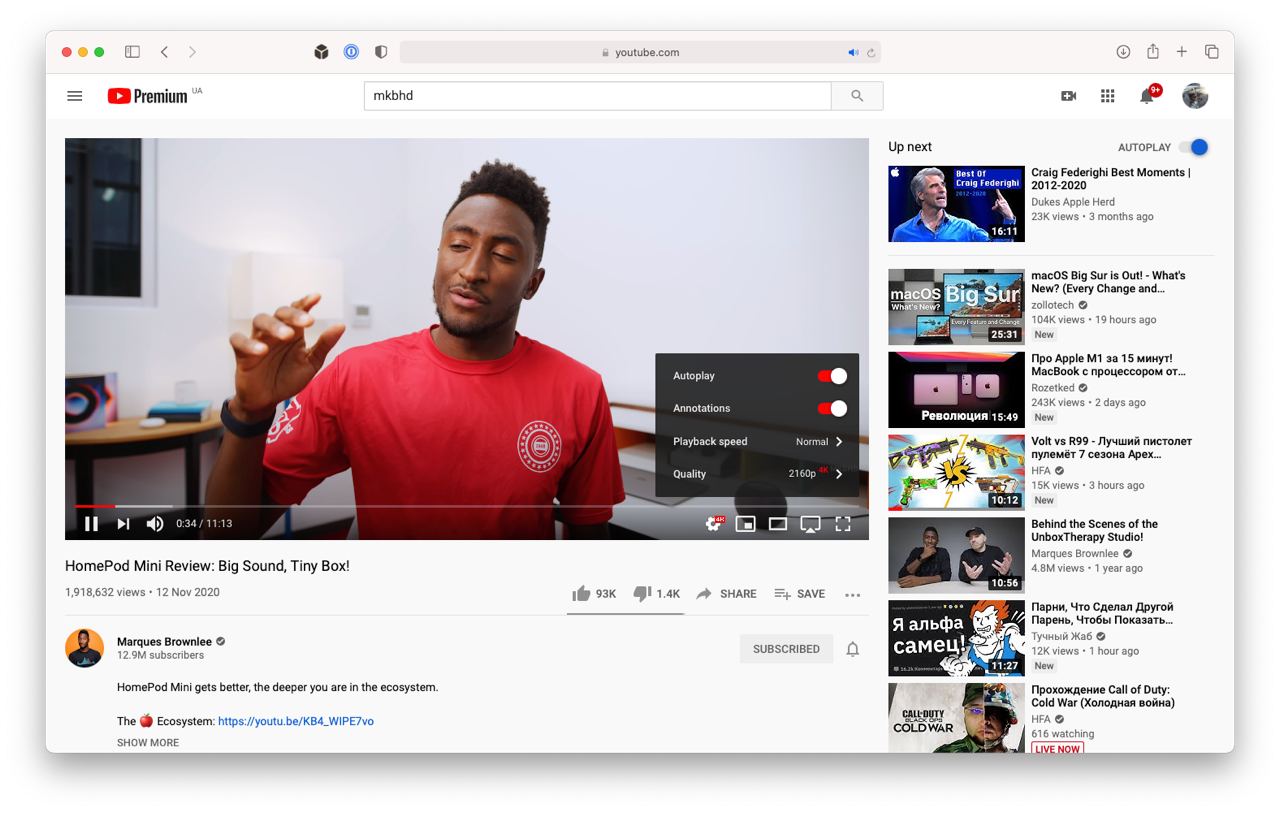This screenshot has height=813, width=1280.
Task: Click zollotech channel name
Action: 1053,305
